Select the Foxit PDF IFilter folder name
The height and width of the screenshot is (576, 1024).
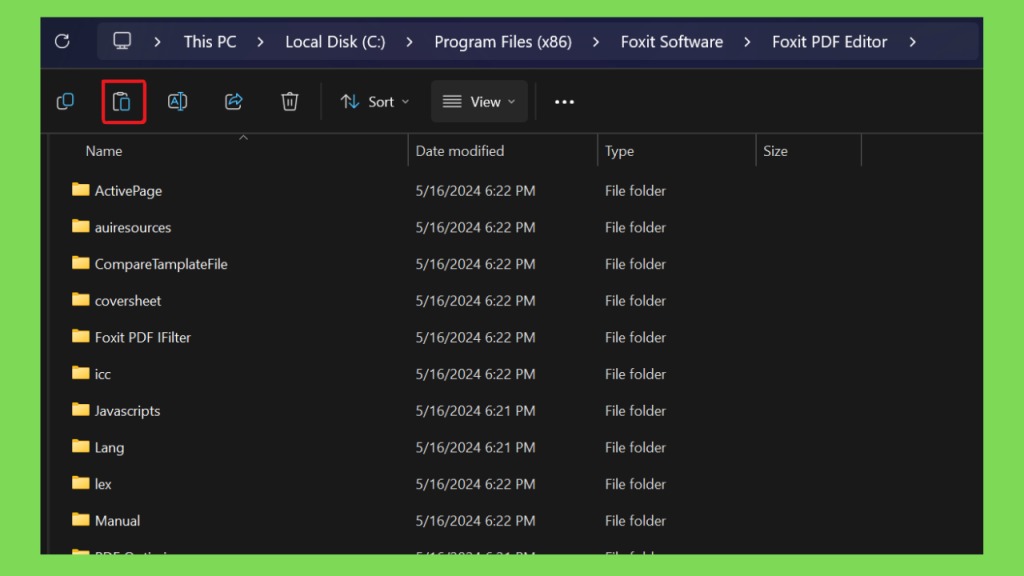point(142,337)
